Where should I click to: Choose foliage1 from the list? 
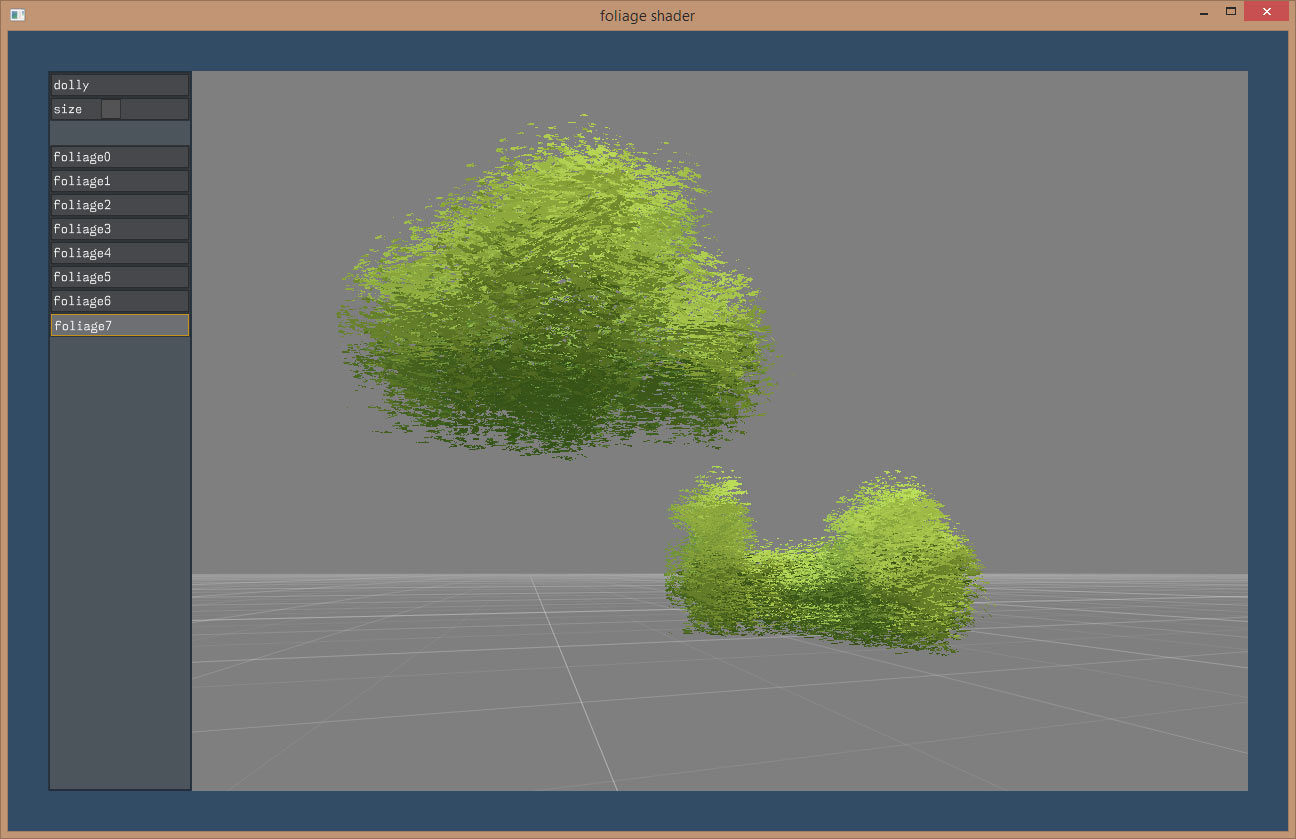[x=120, y=181]
